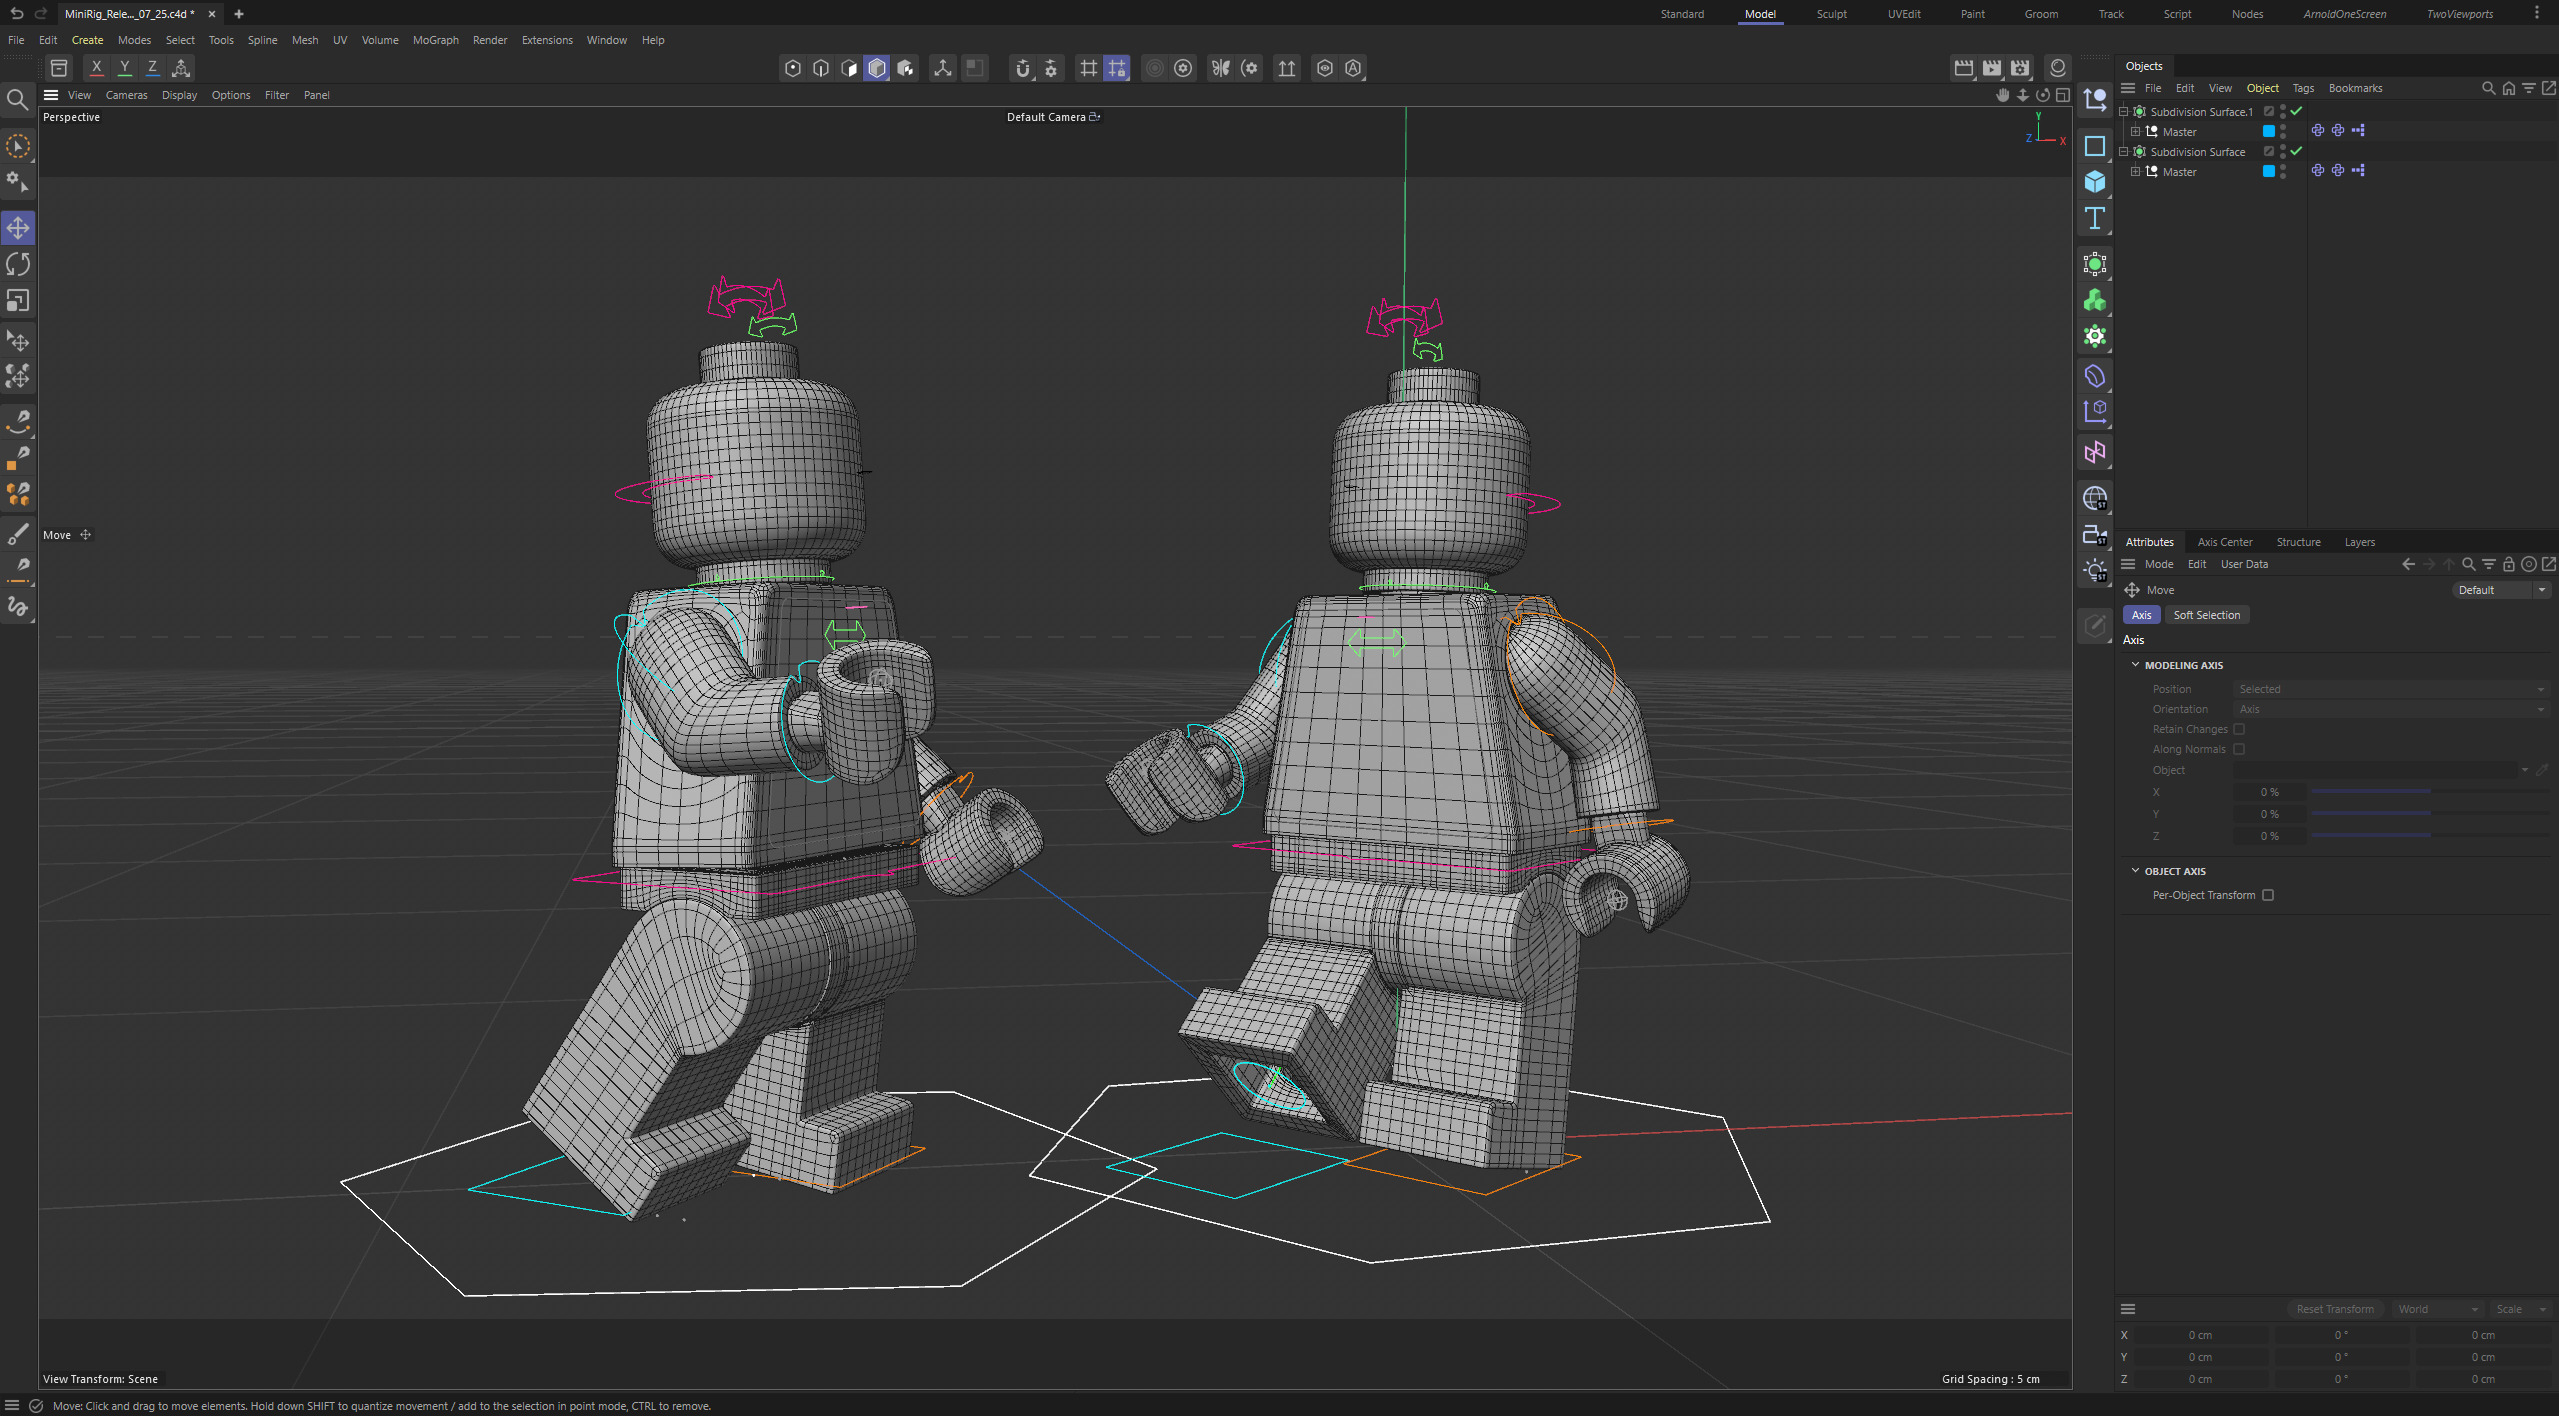Click the Soft Selection tab button
The image size is (2559, 1416).
click(x=2206, y=615)
